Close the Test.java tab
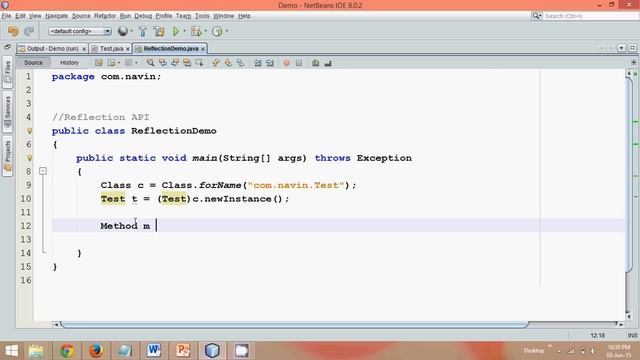 tap(128, 49)
